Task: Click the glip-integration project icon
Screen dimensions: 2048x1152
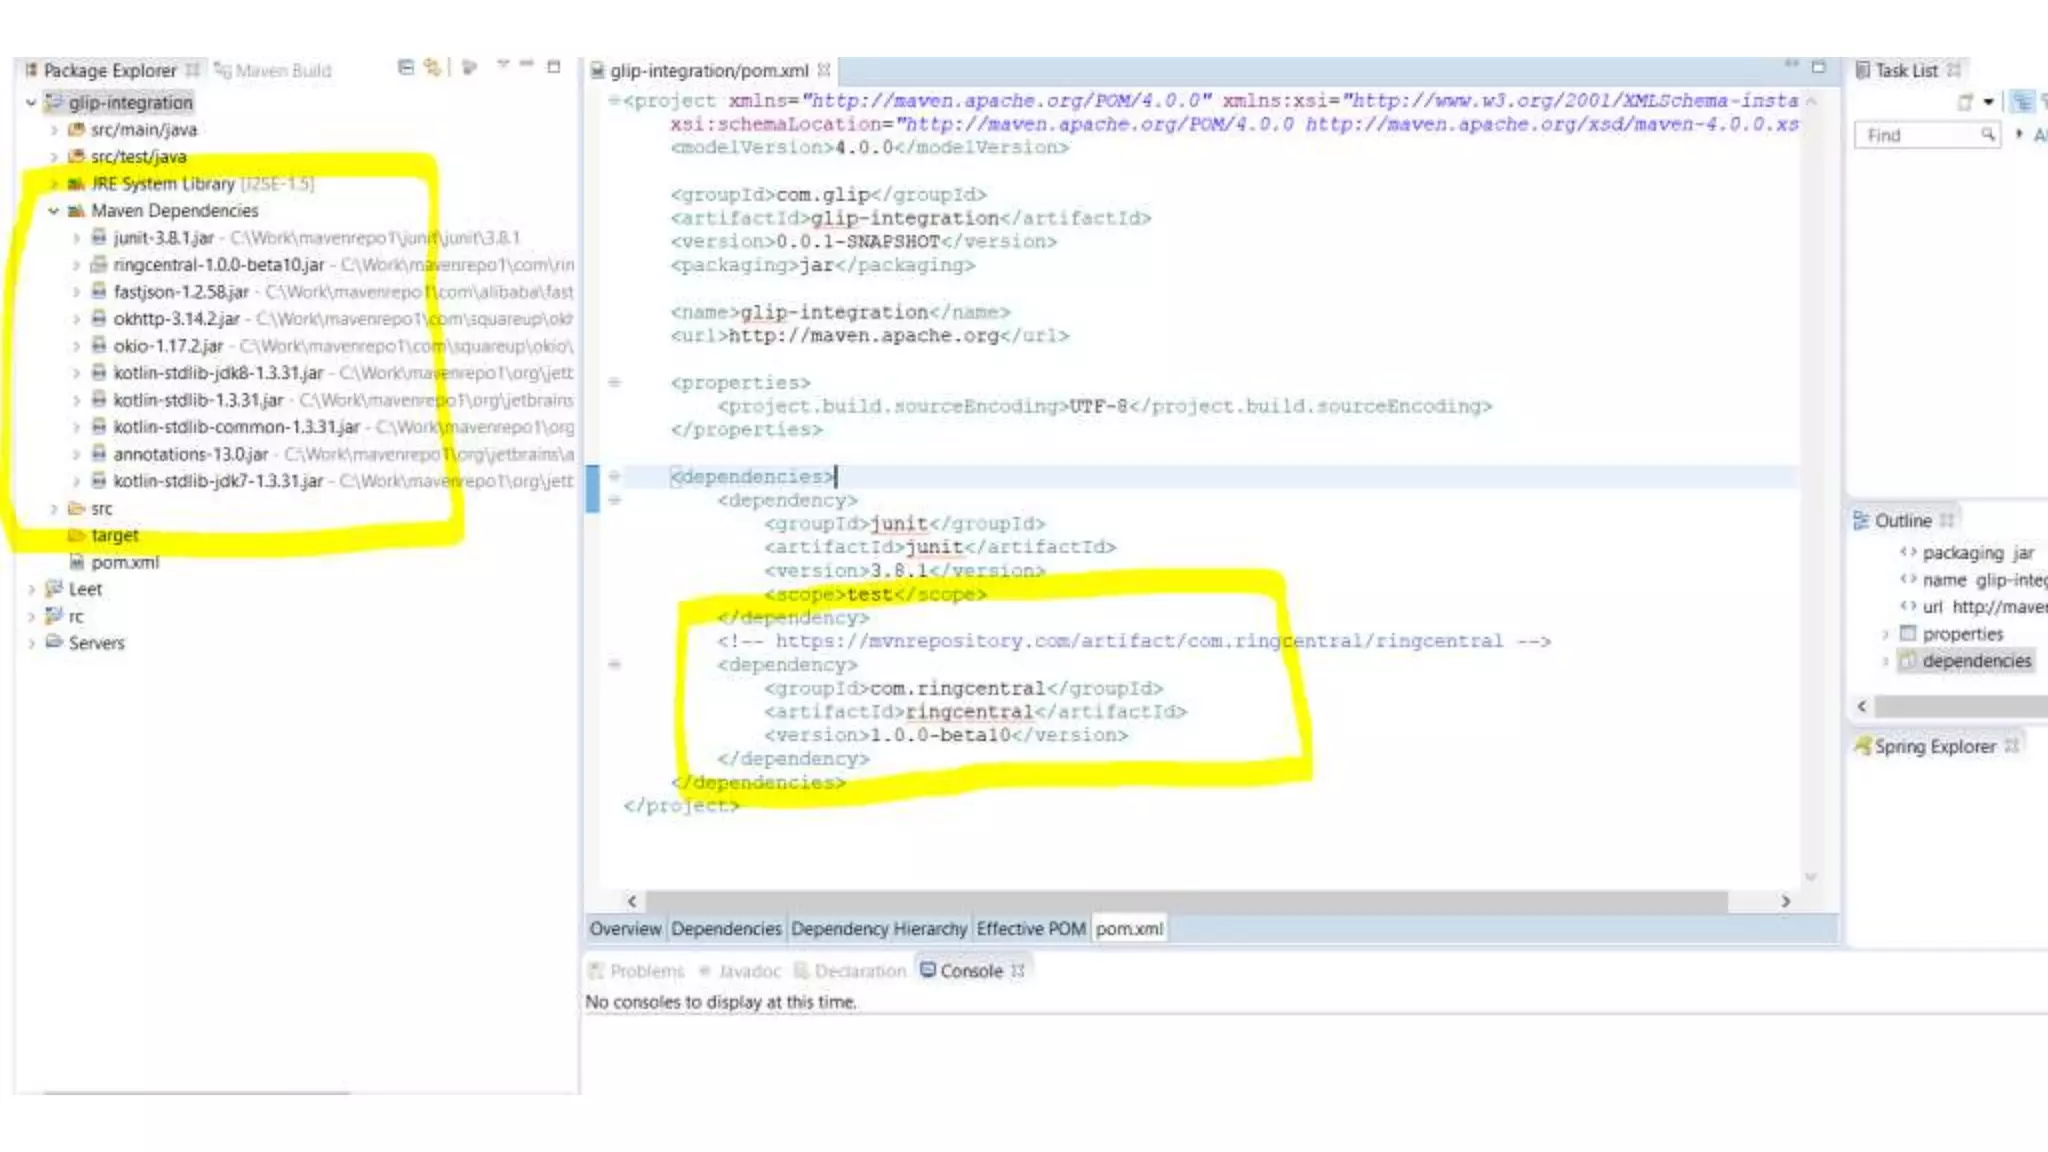Action: coord(54,102)
